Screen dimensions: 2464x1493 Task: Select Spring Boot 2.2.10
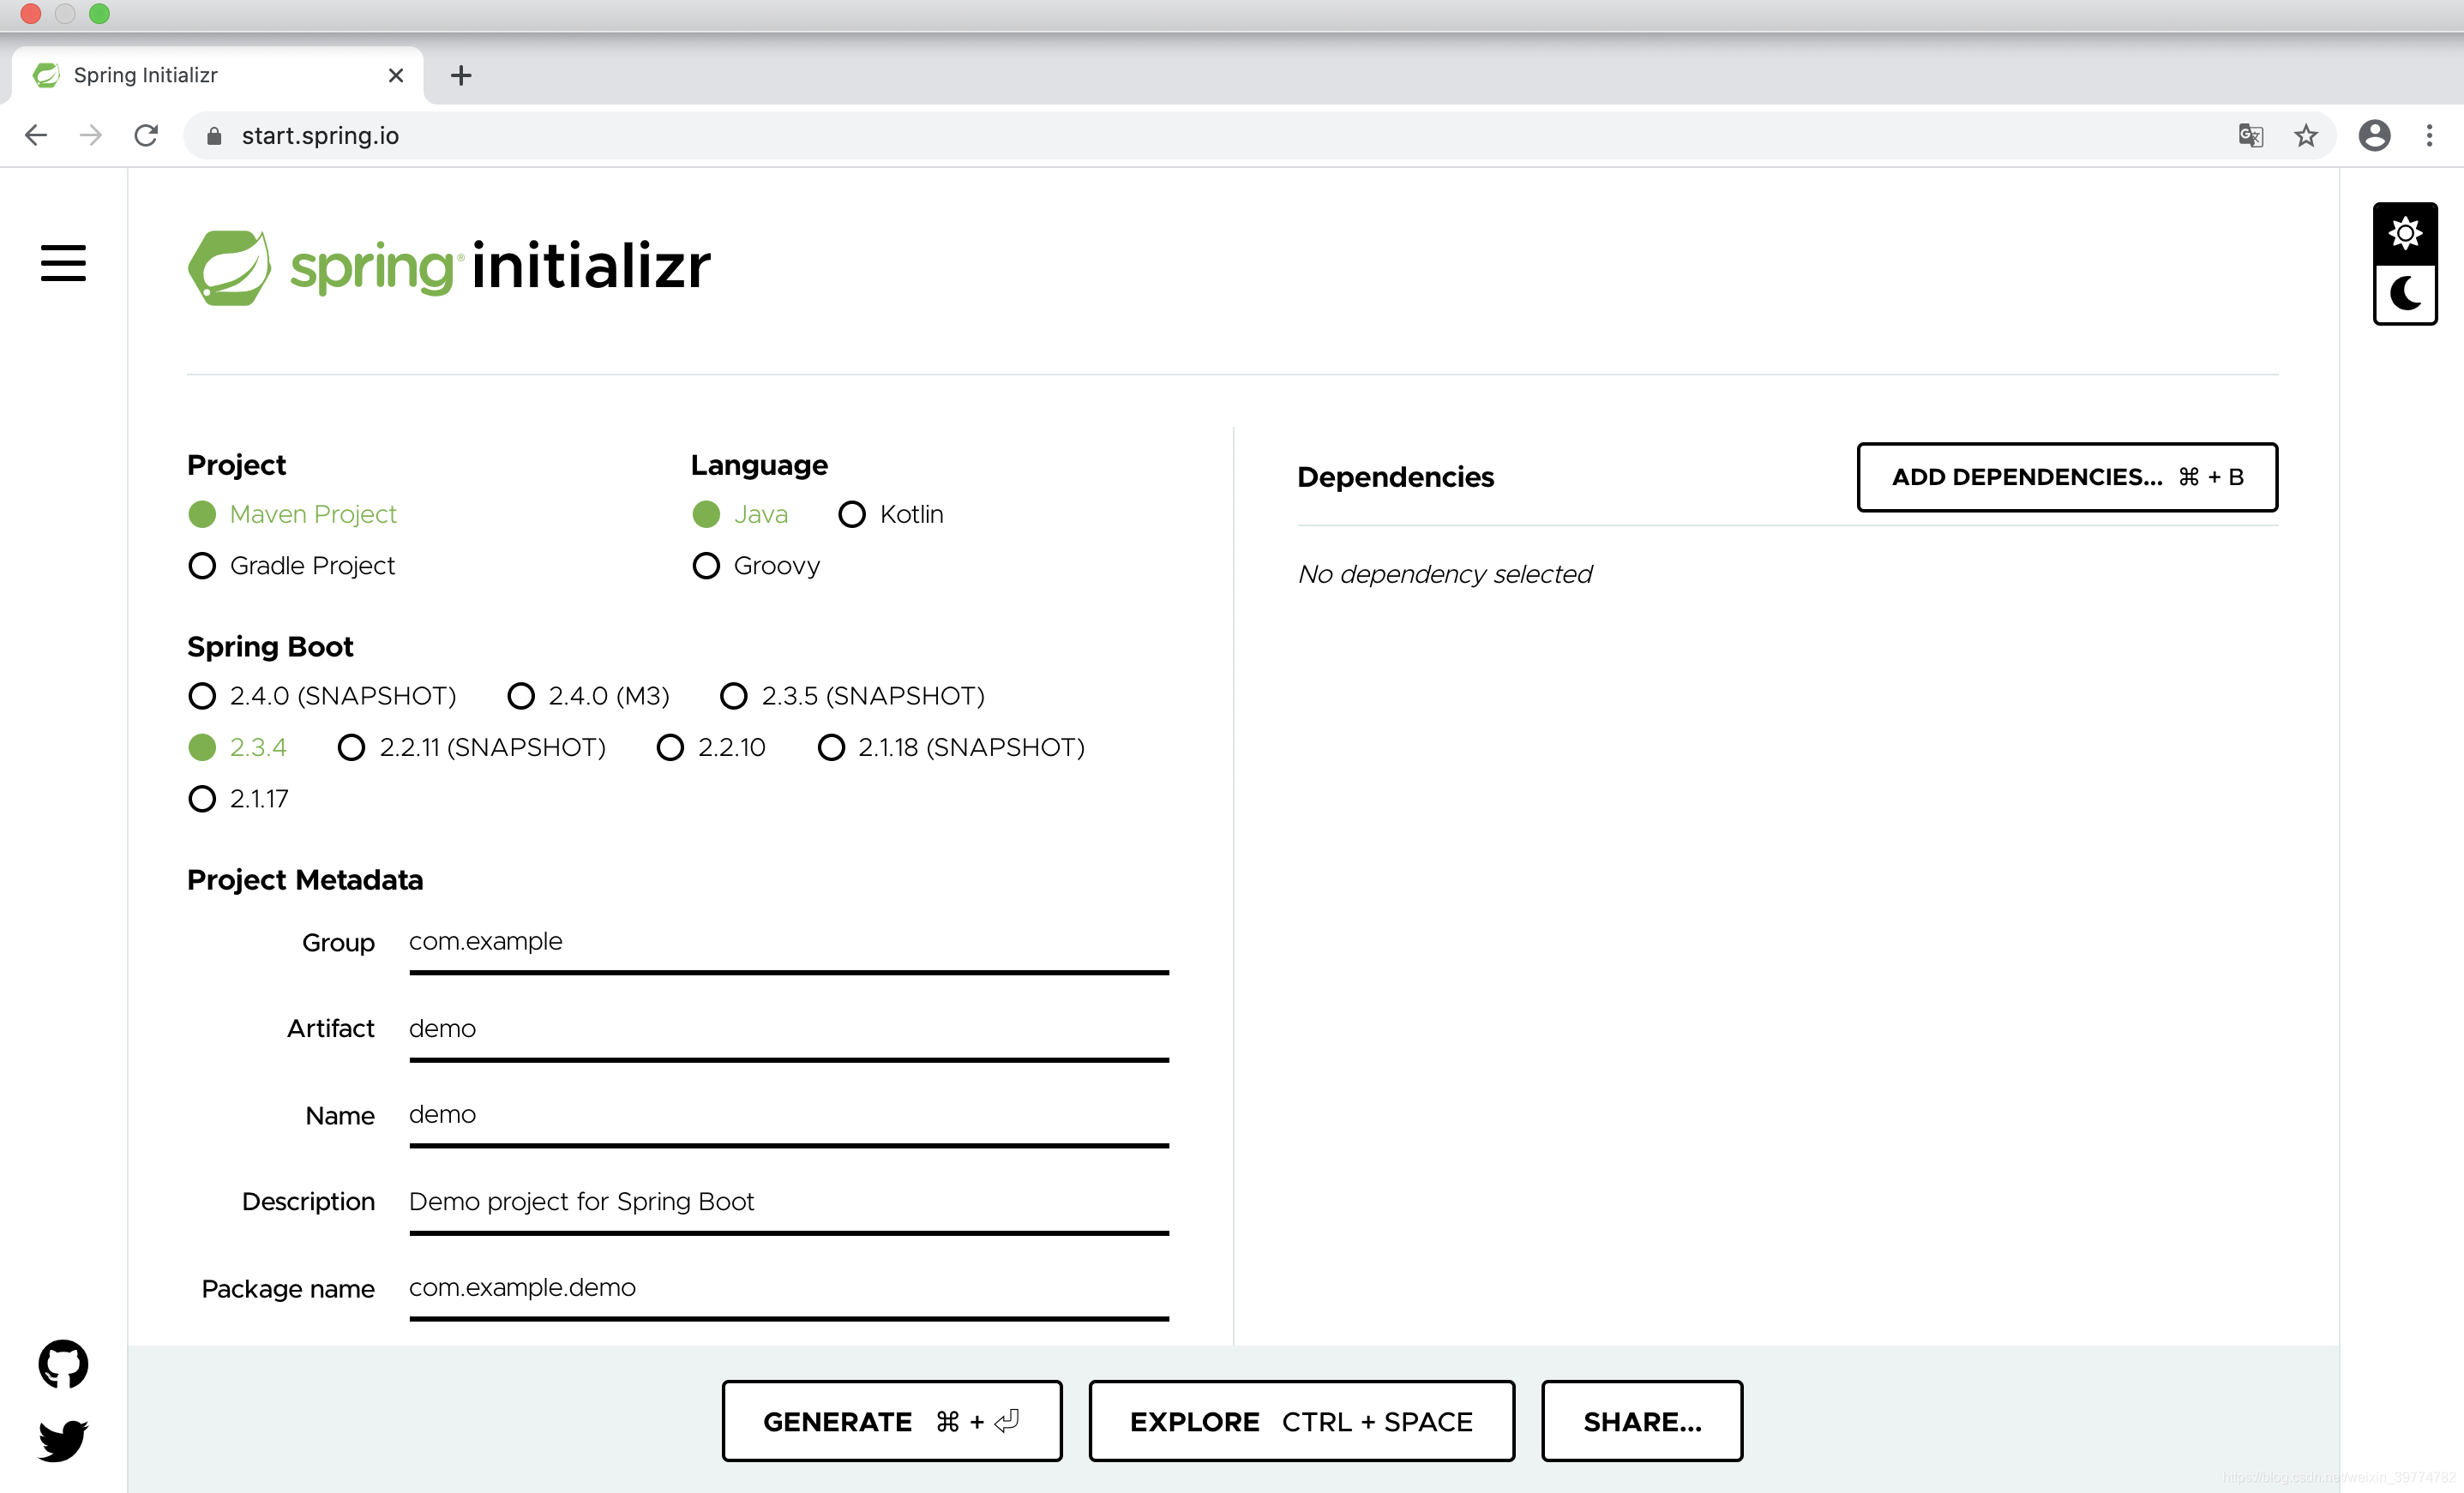[711, 748]
